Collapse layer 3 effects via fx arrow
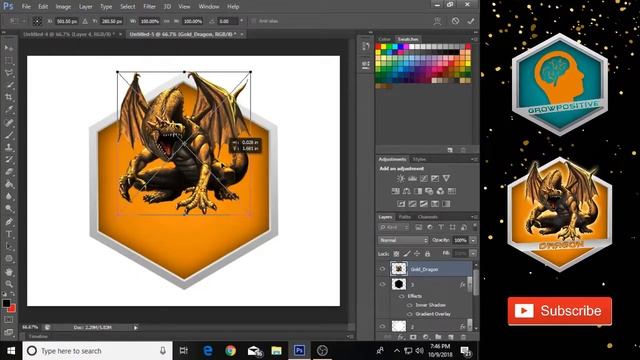 tap(469, 284)
